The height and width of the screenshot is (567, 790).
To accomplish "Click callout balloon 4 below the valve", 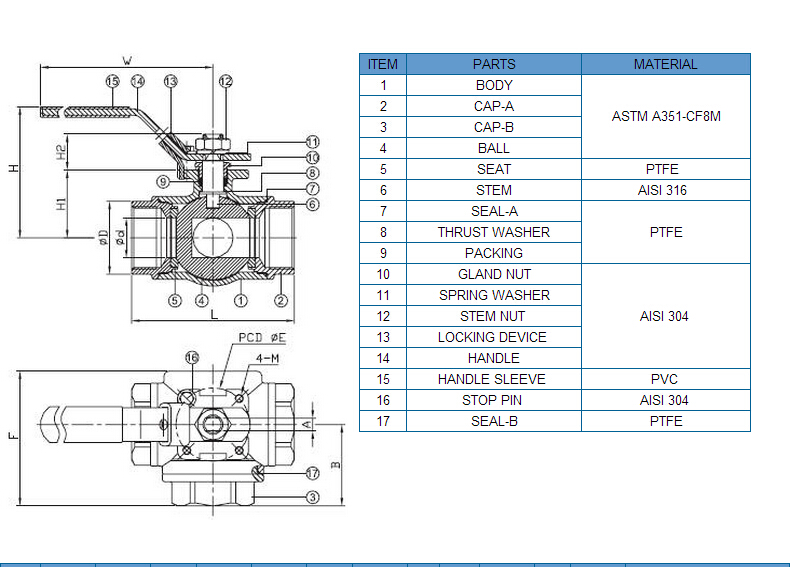I will [x=202, y=301].
